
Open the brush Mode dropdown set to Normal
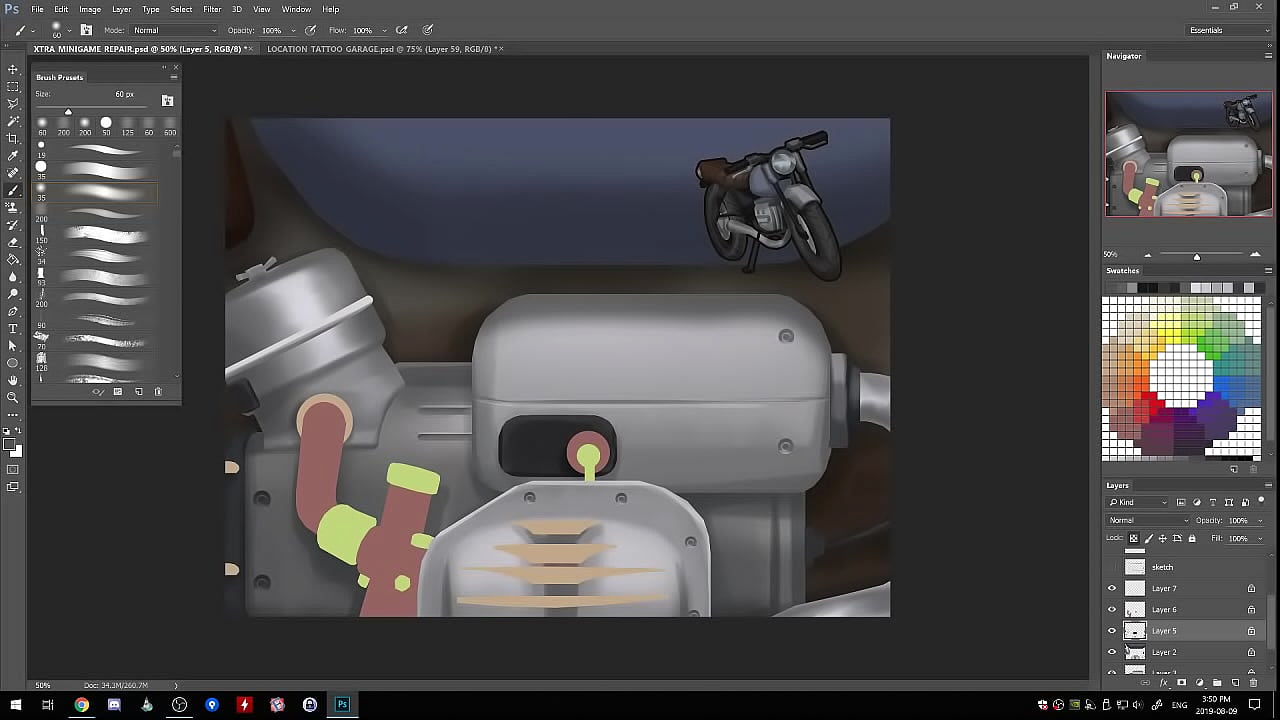[174, 30]
